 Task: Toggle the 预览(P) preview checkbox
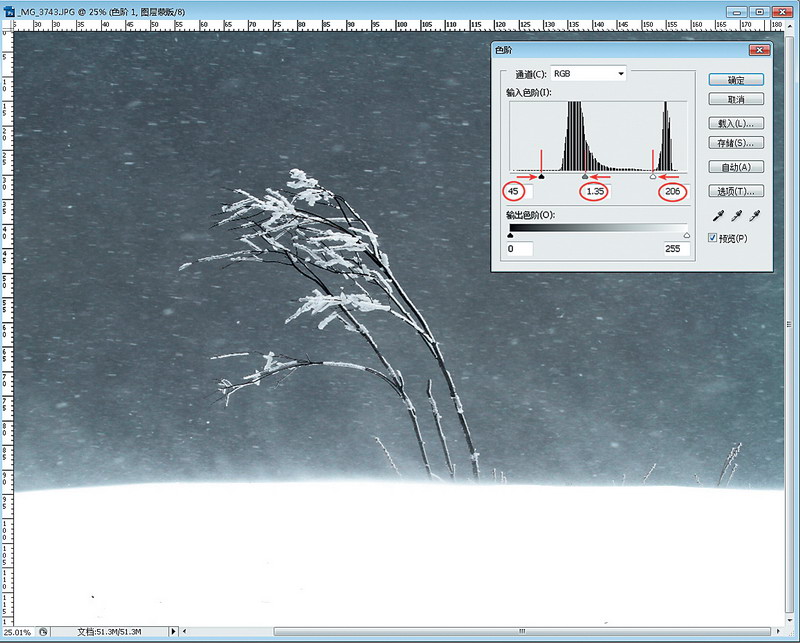712,238
